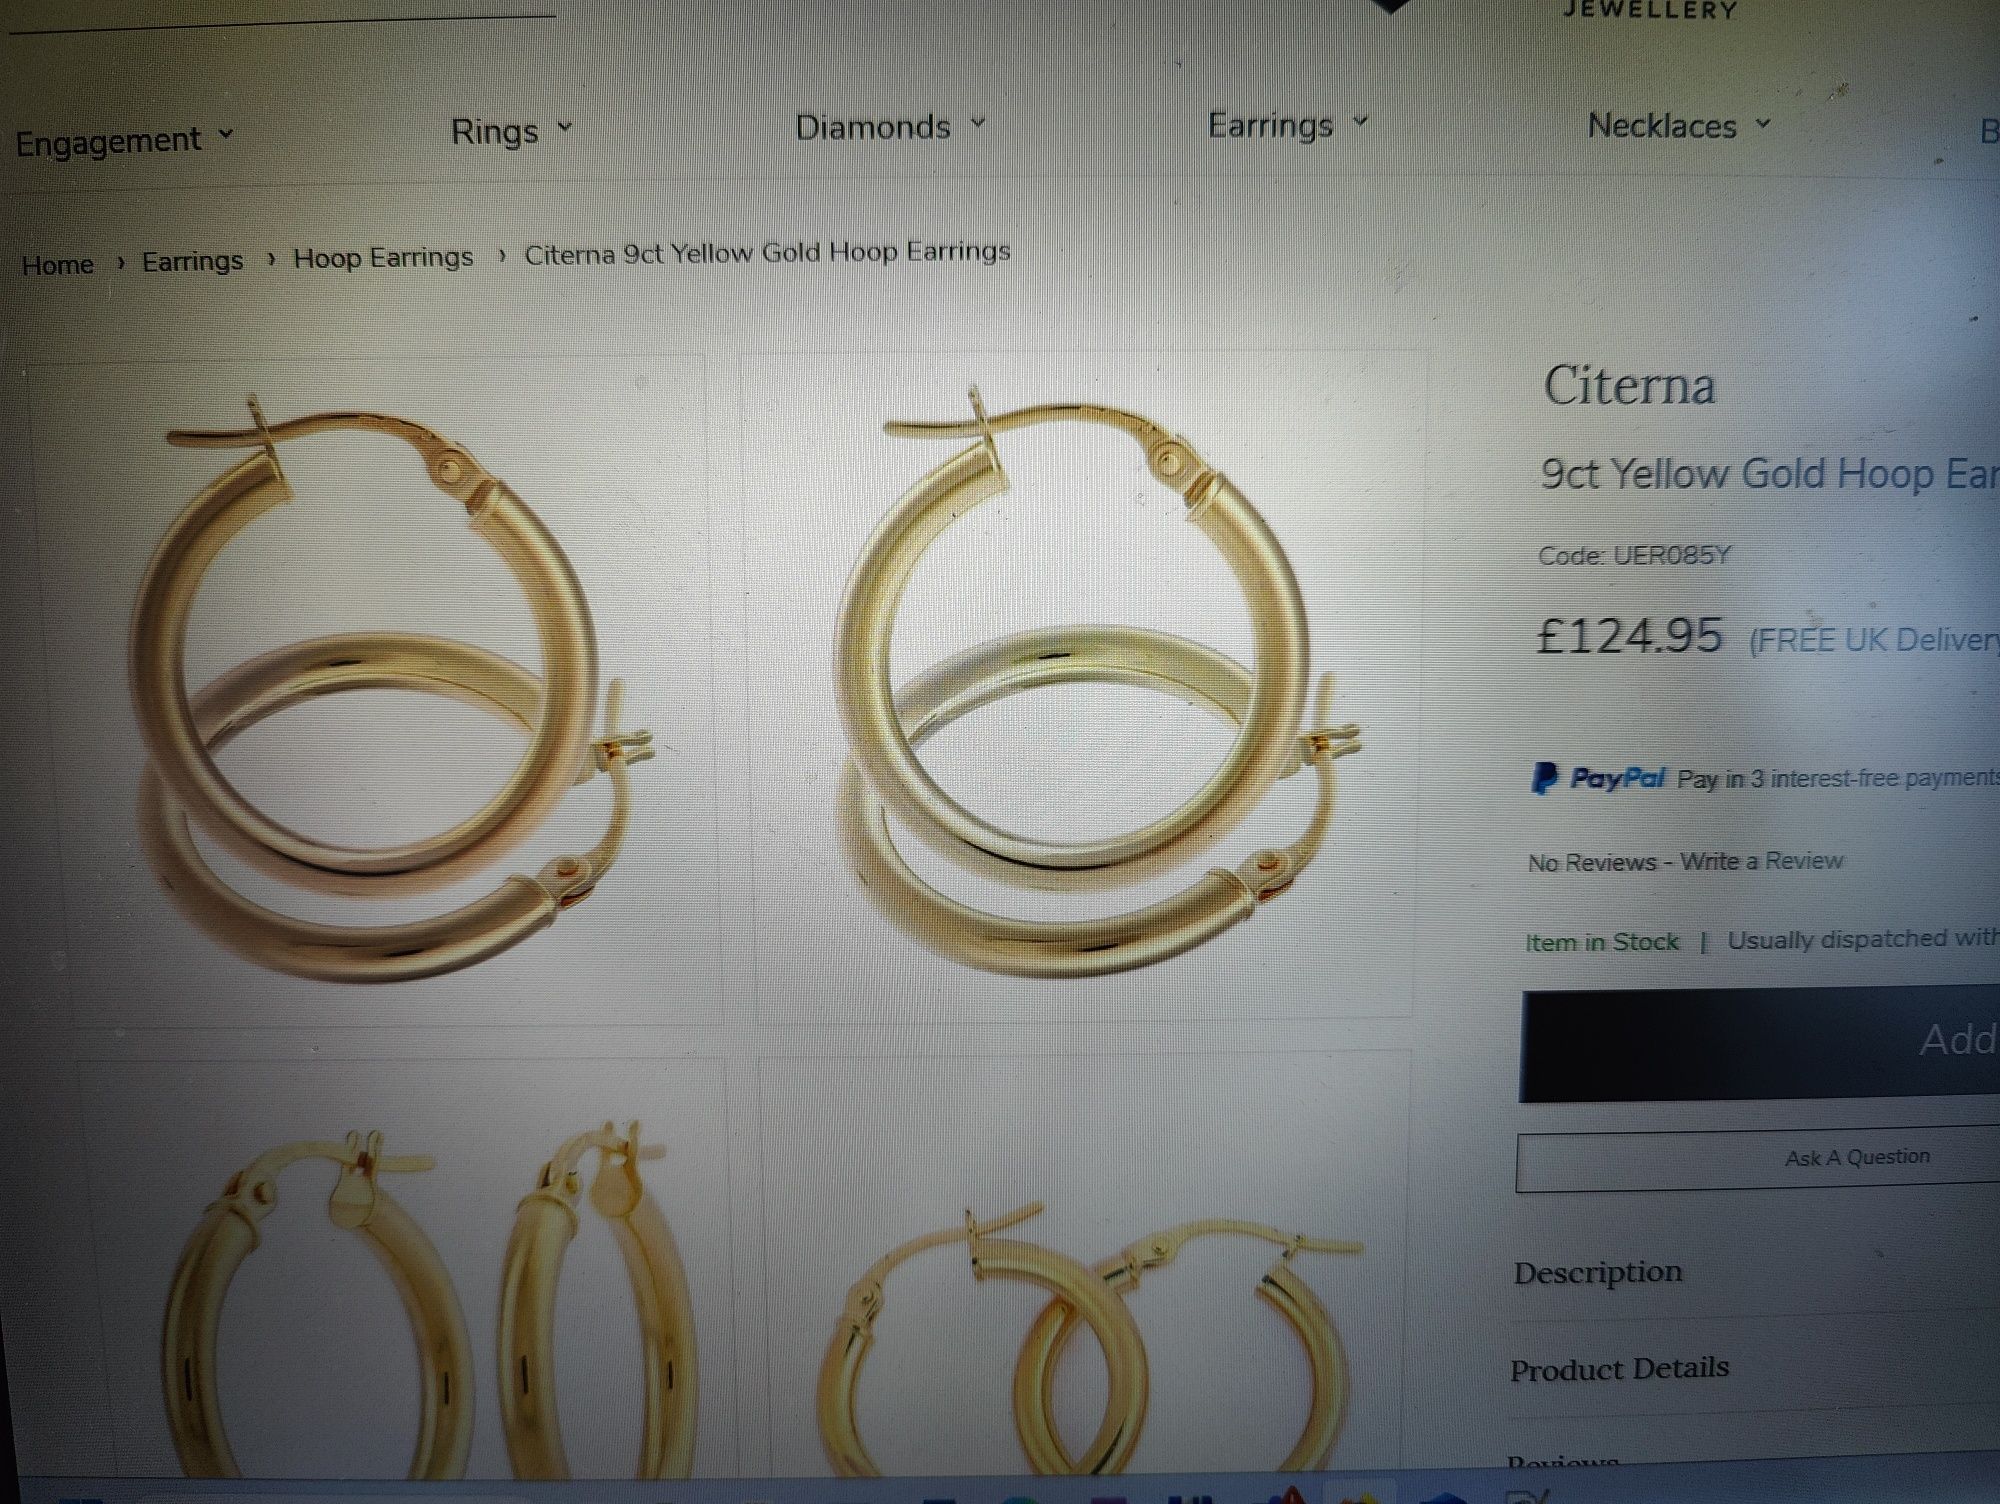The height and width of the screenshot is (1504, 2000).
Task: Expand the Description section
Action: (1598, 1272)
